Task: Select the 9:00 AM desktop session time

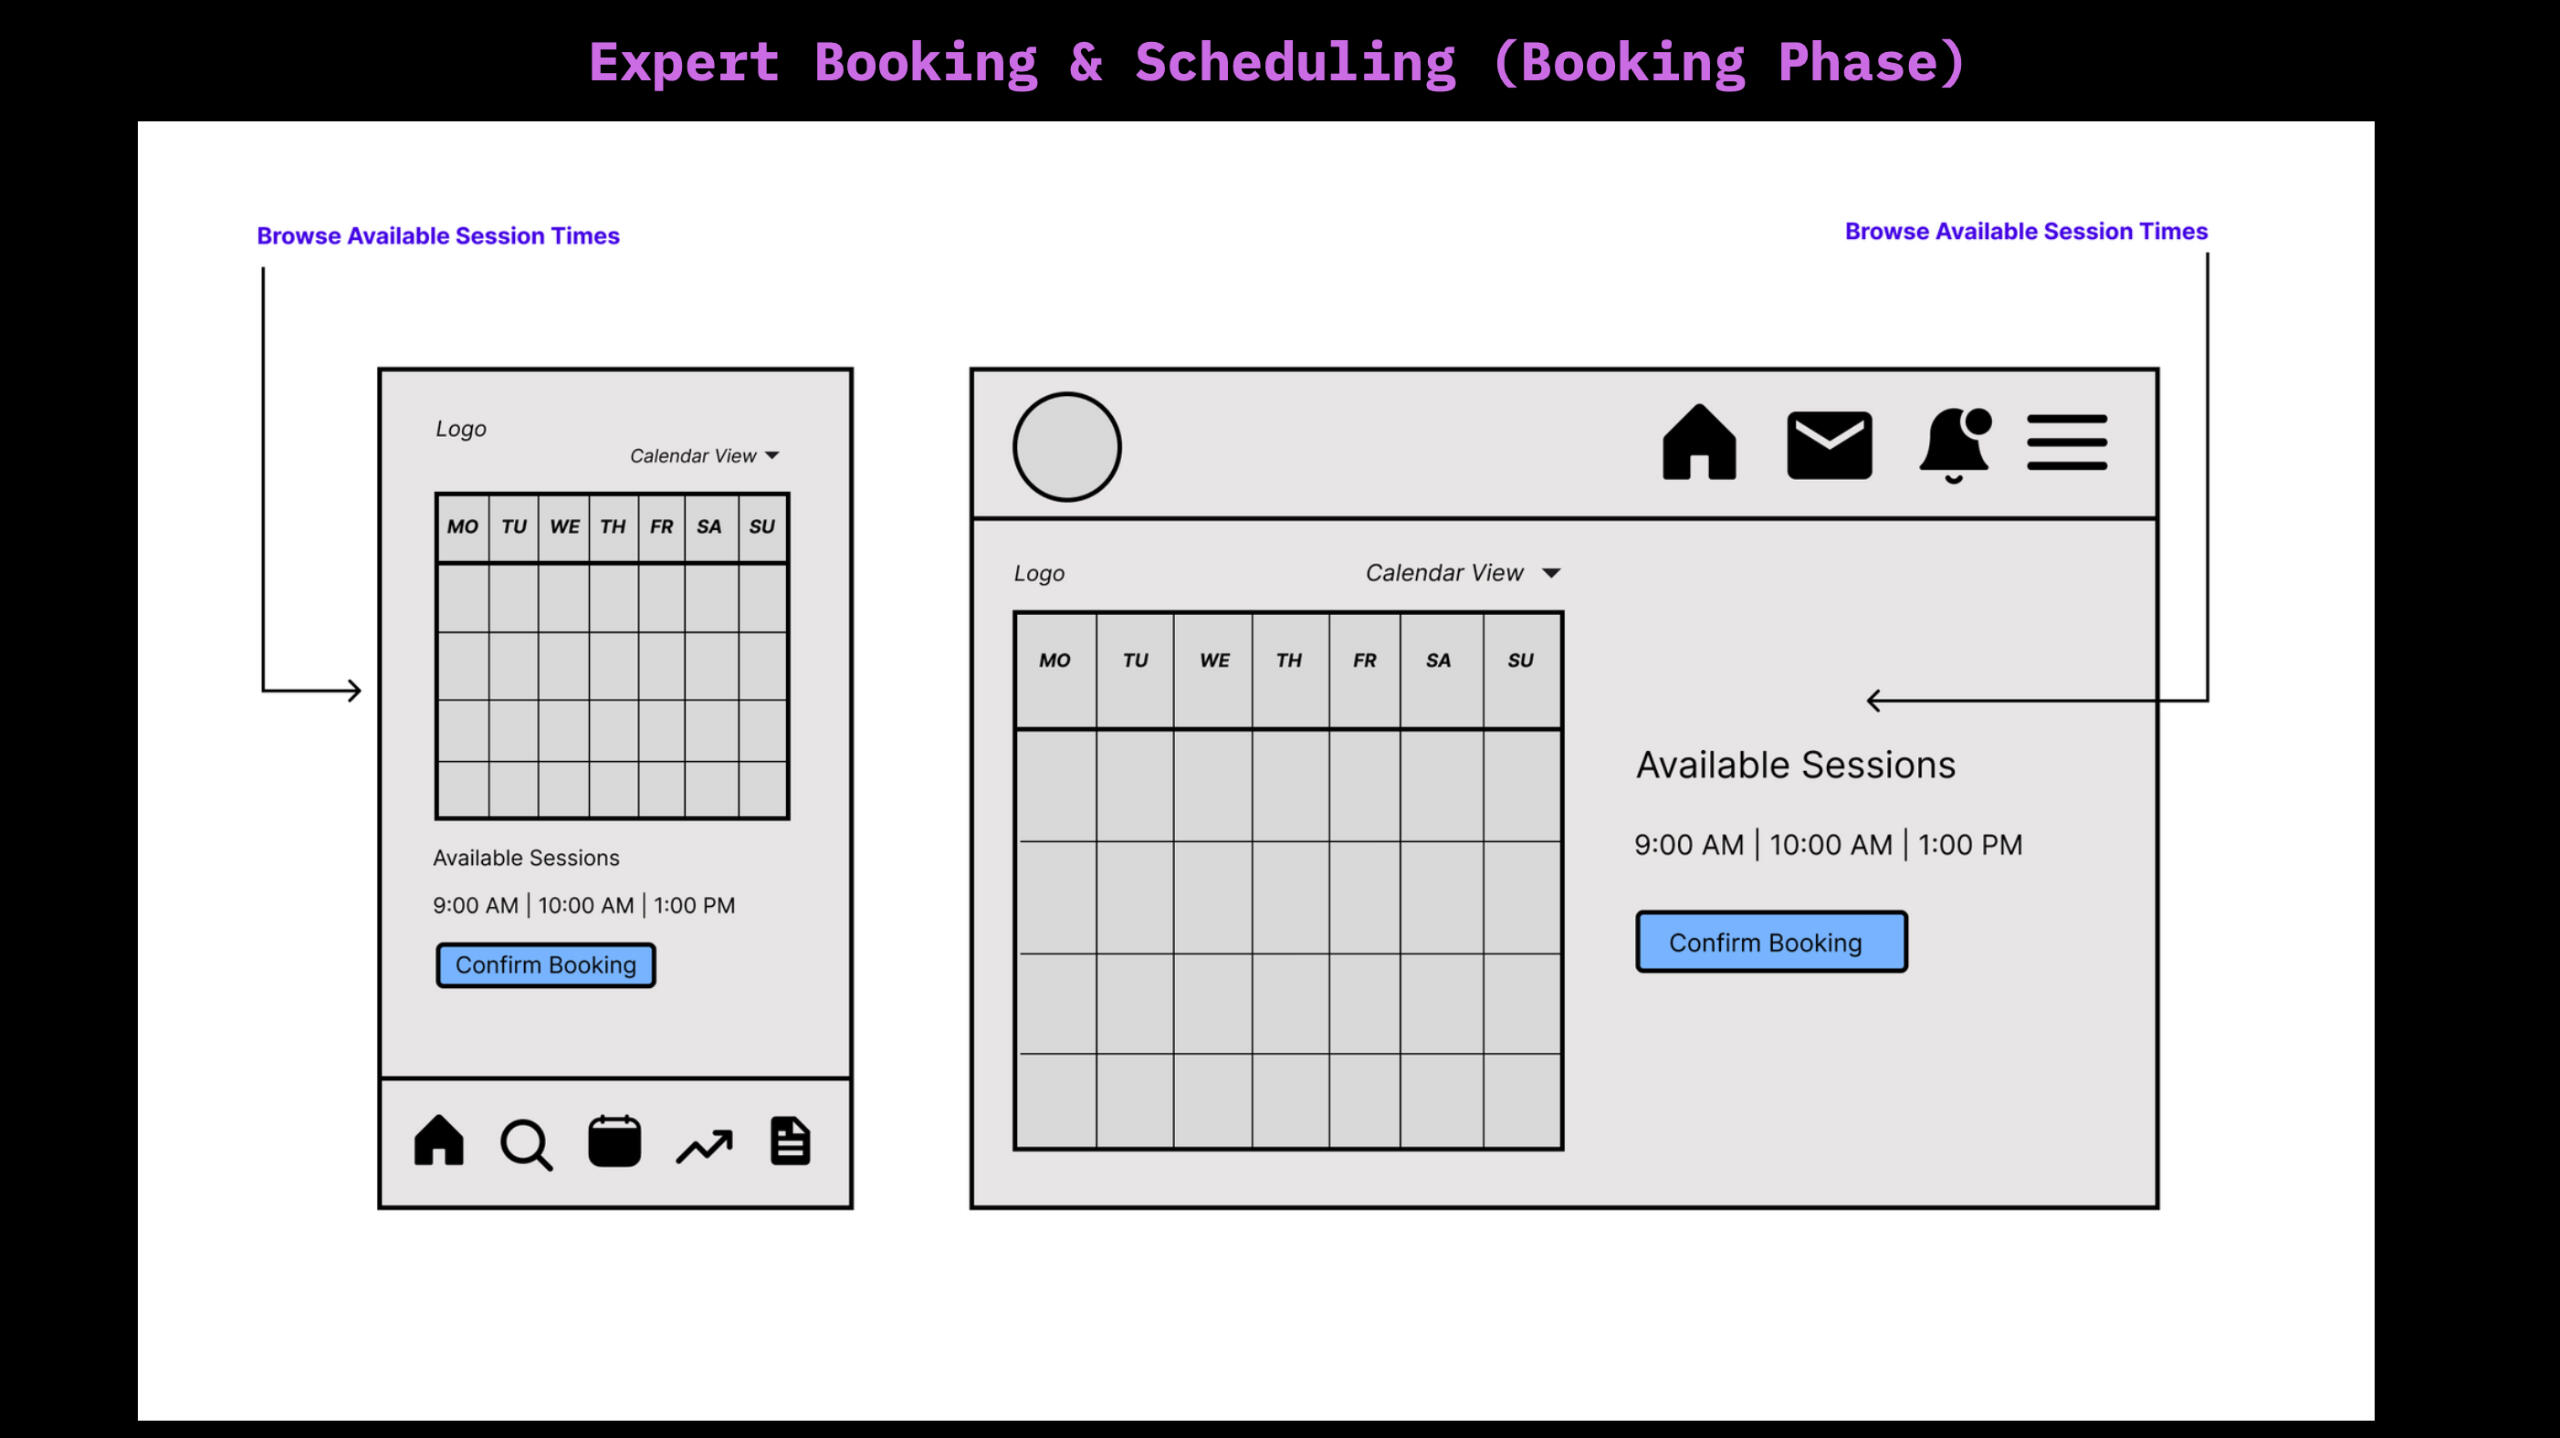Action: [1689, 845]
